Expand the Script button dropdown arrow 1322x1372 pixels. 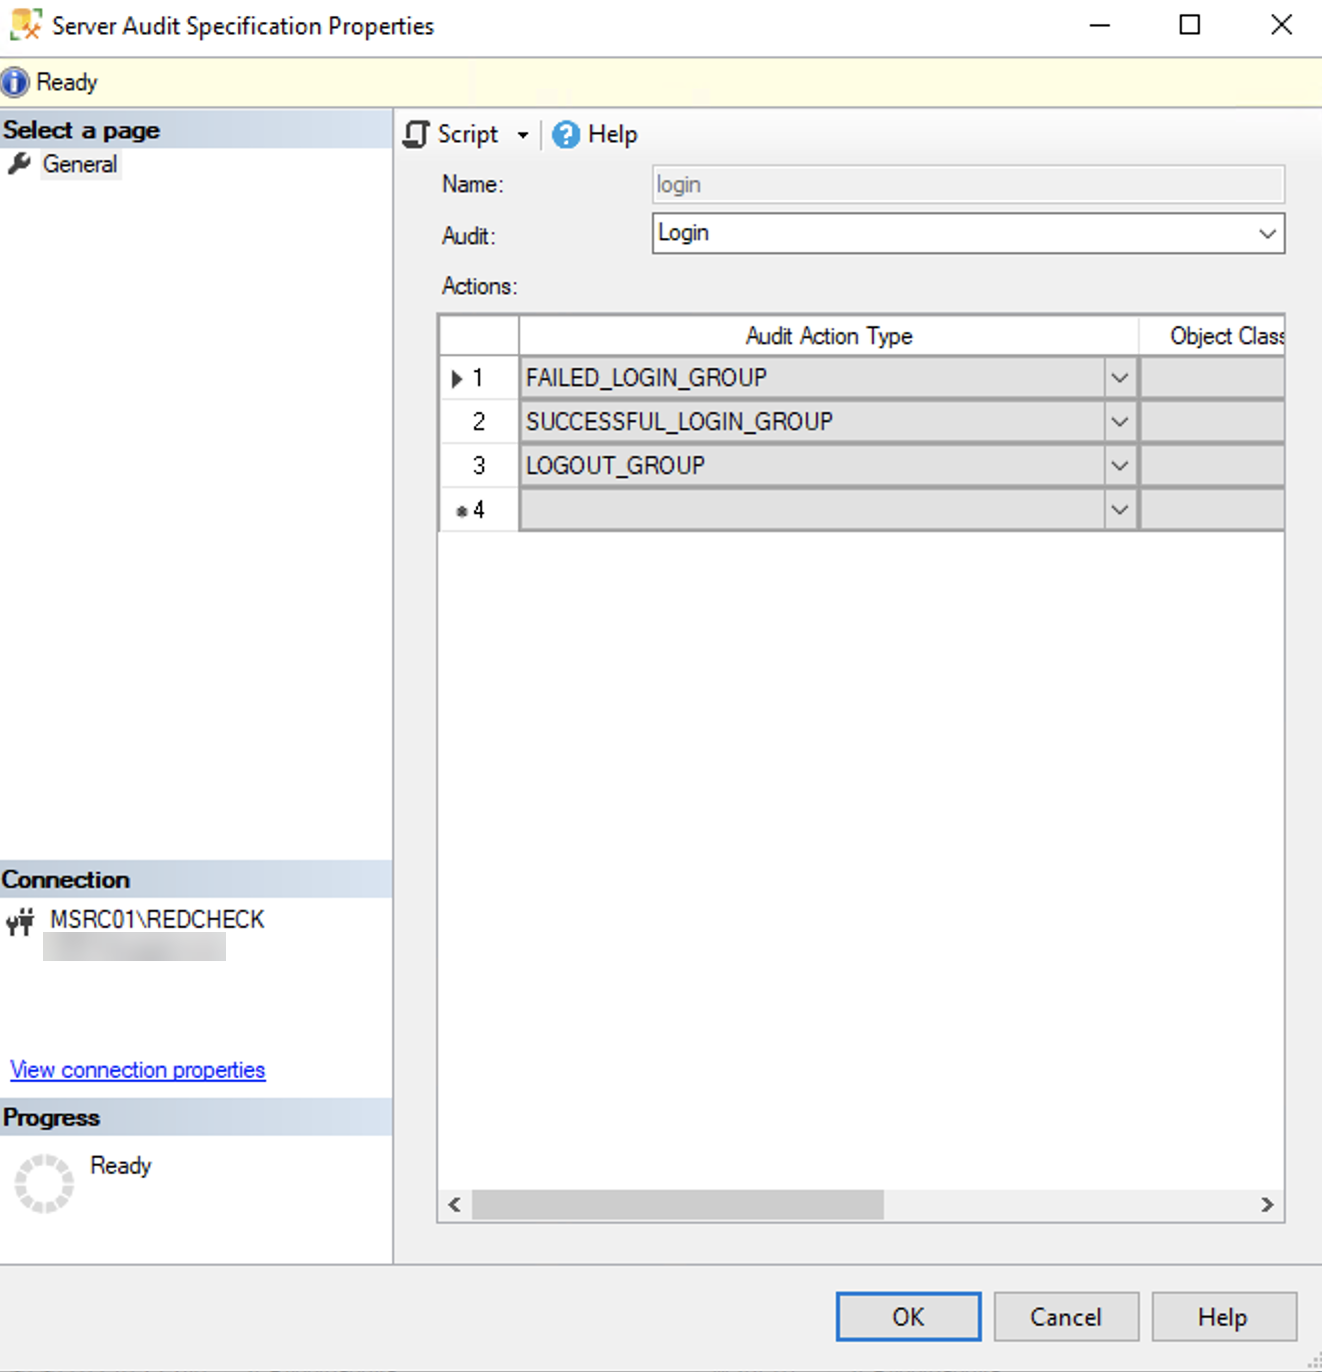(523, 133)
